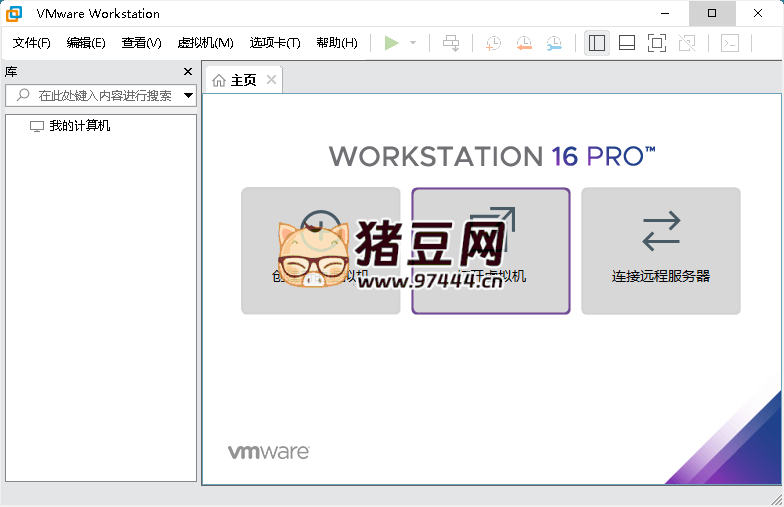This screenshot has height=507, width=784.
Task: Take a snapshot using the clock-plus icon
Action: (493, 43)
